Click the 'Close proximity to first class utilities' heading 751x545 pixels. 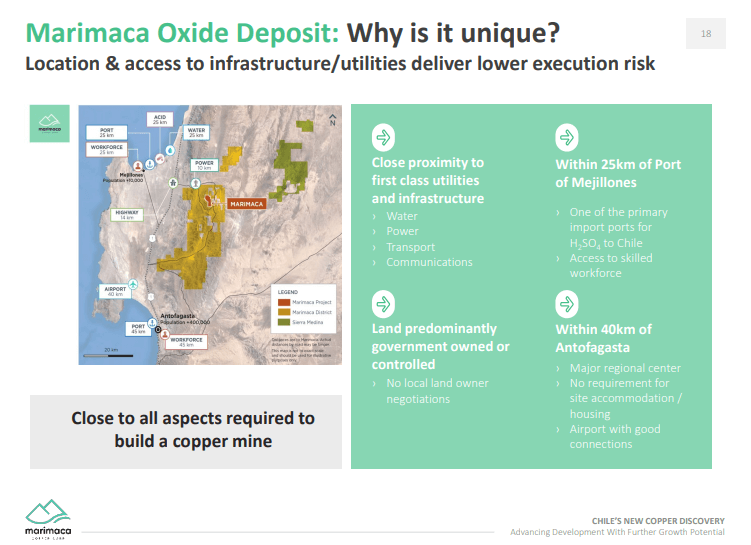tap(428, 180)
